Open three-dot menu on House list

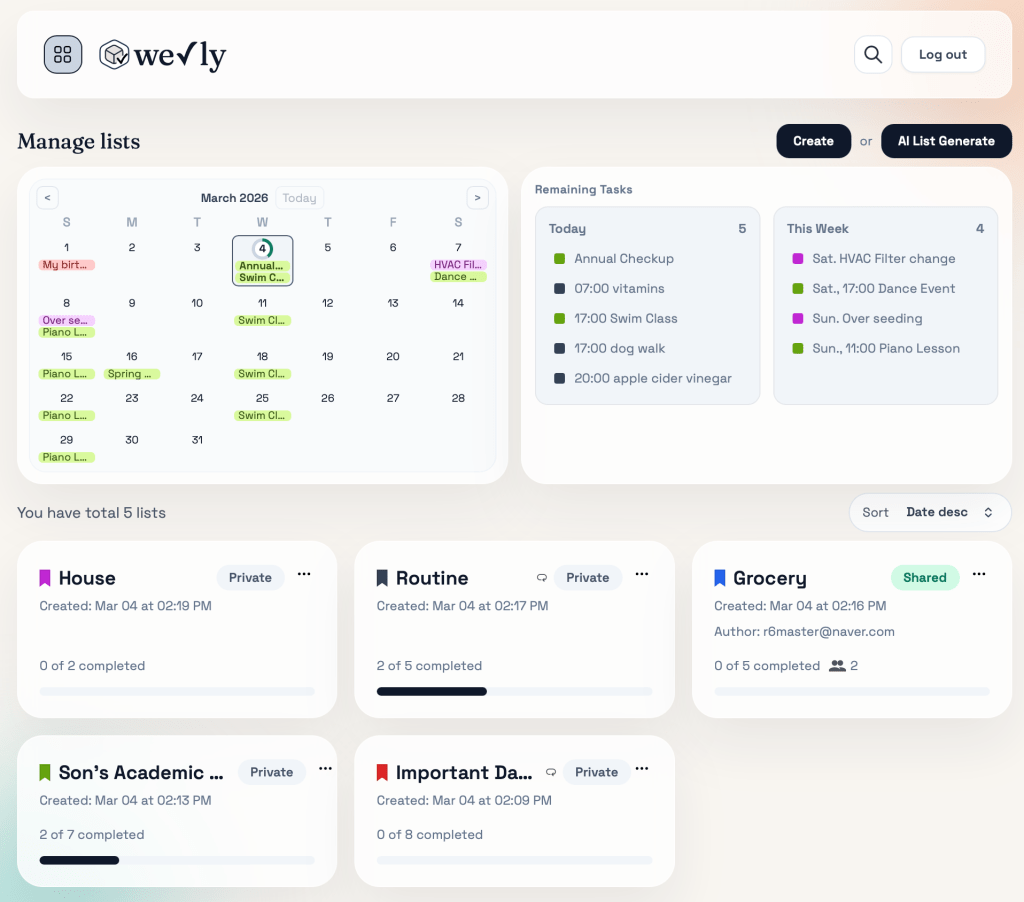[305, 574]
